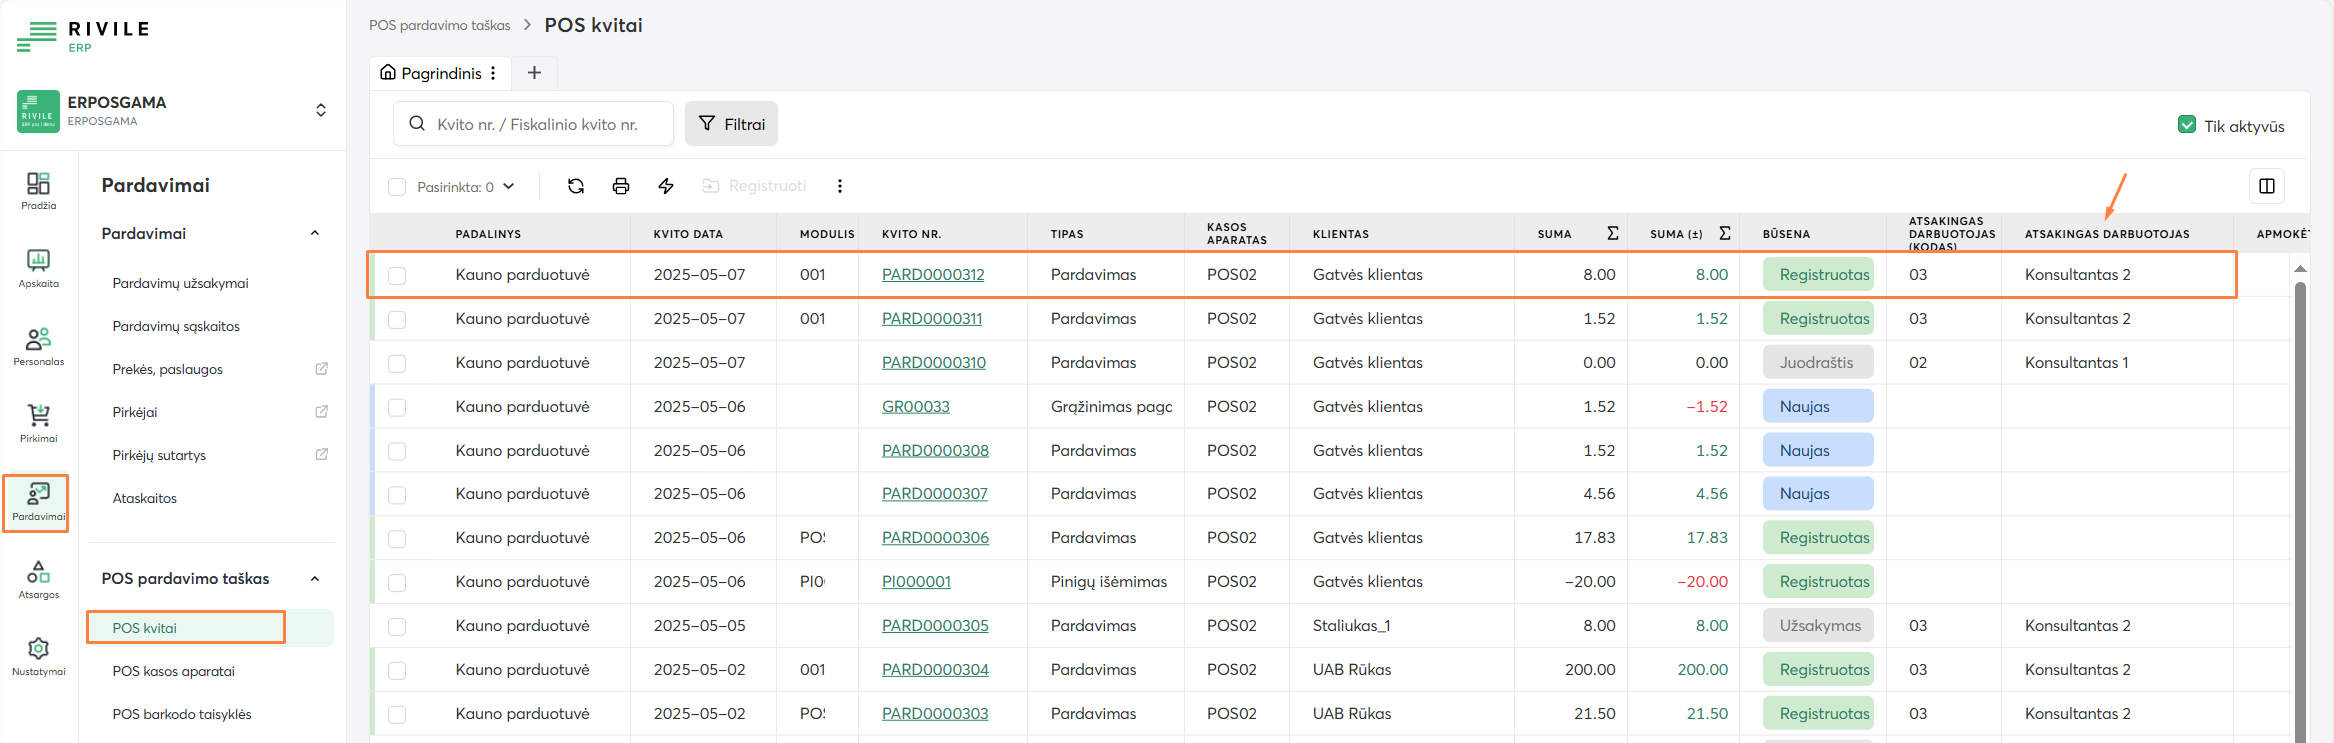Open Pardavimų sąskaitos menu item

(176, 326)
